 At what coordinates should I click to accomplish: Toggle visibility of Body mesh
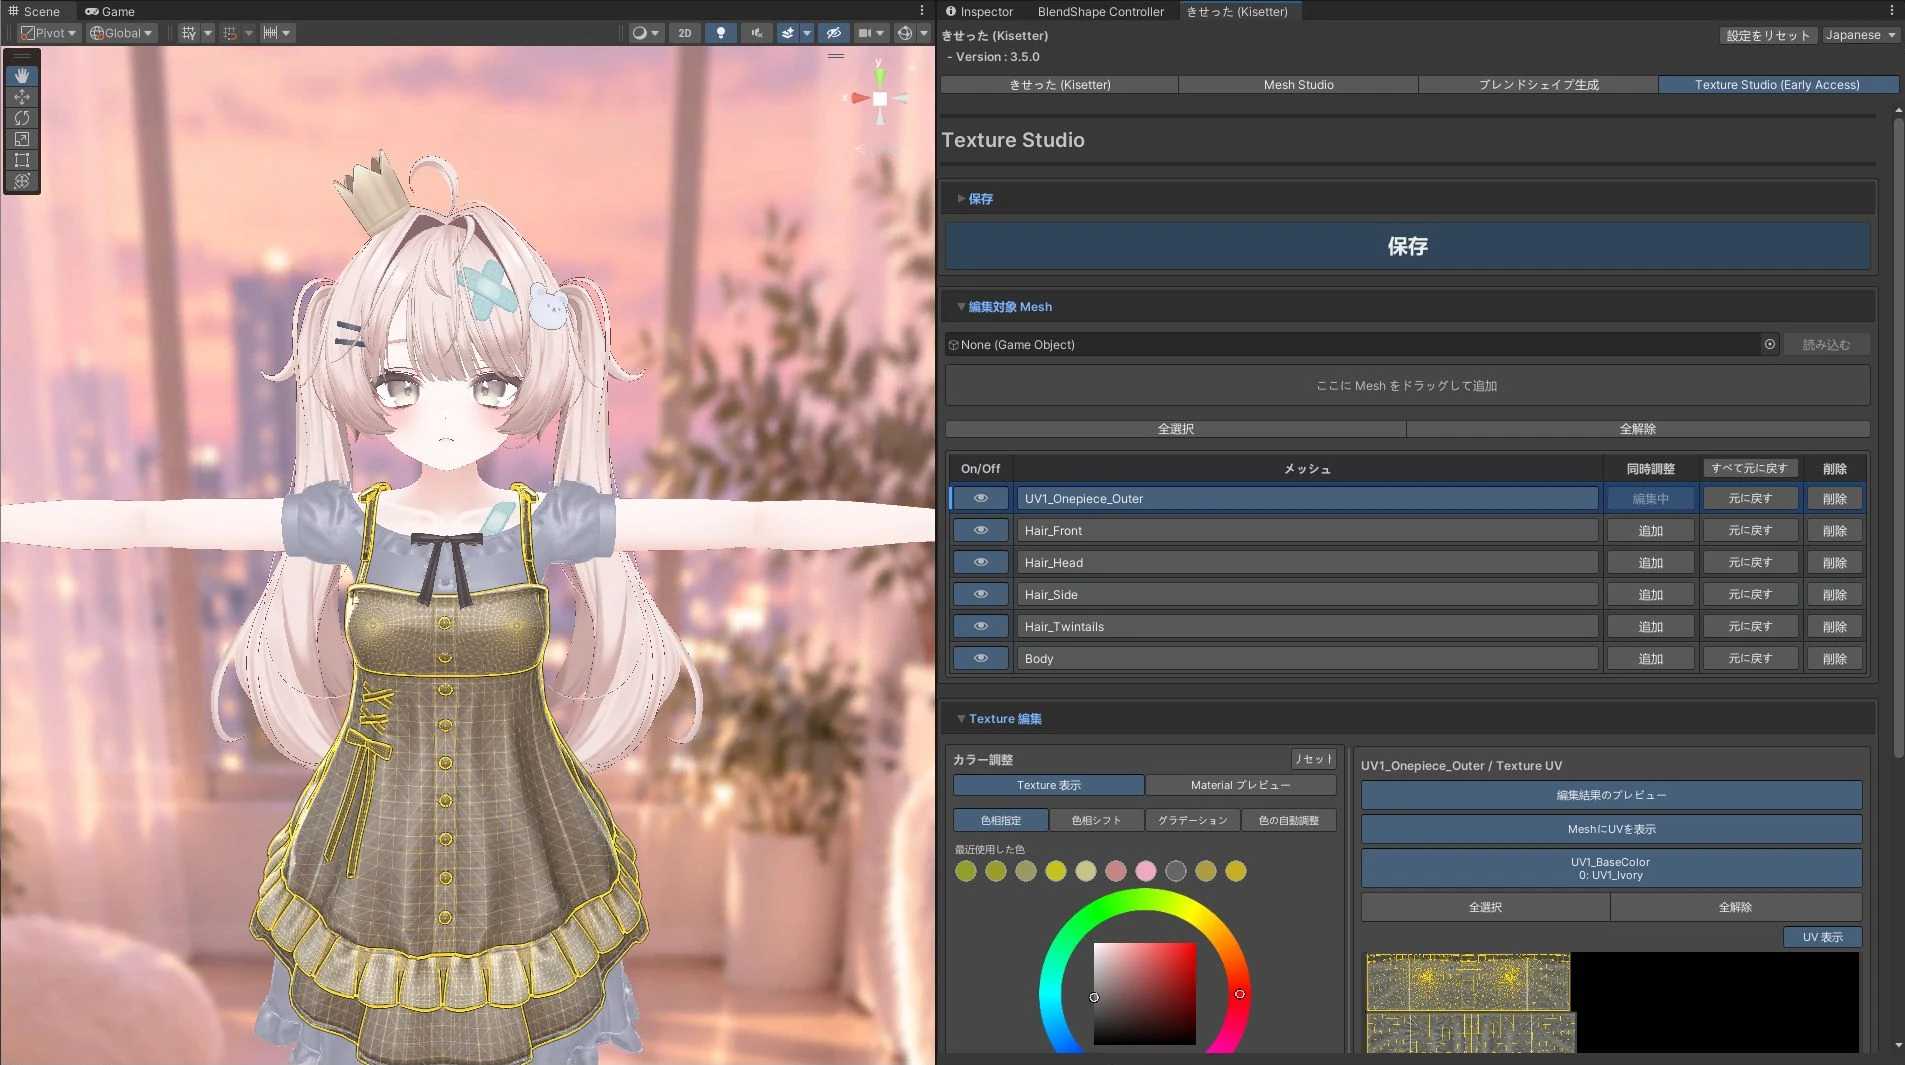(981, 659)
